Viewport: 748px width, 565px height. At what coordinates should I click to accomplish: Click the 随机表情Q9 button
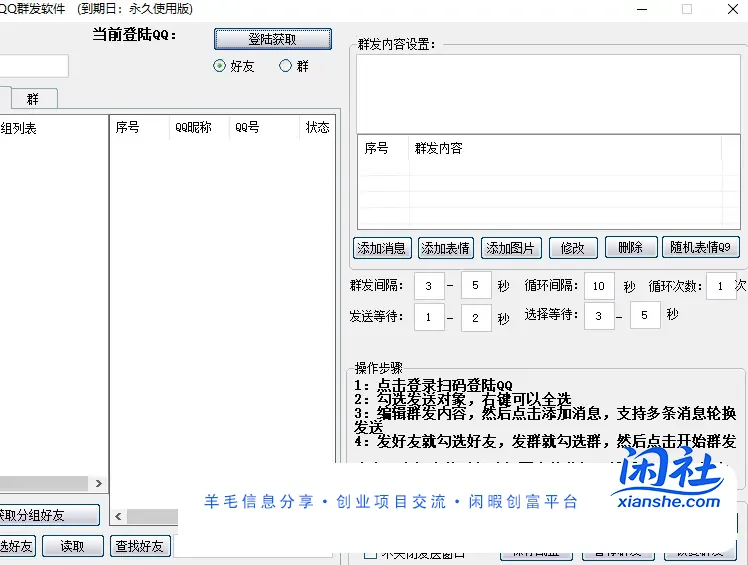click(700, 248)
